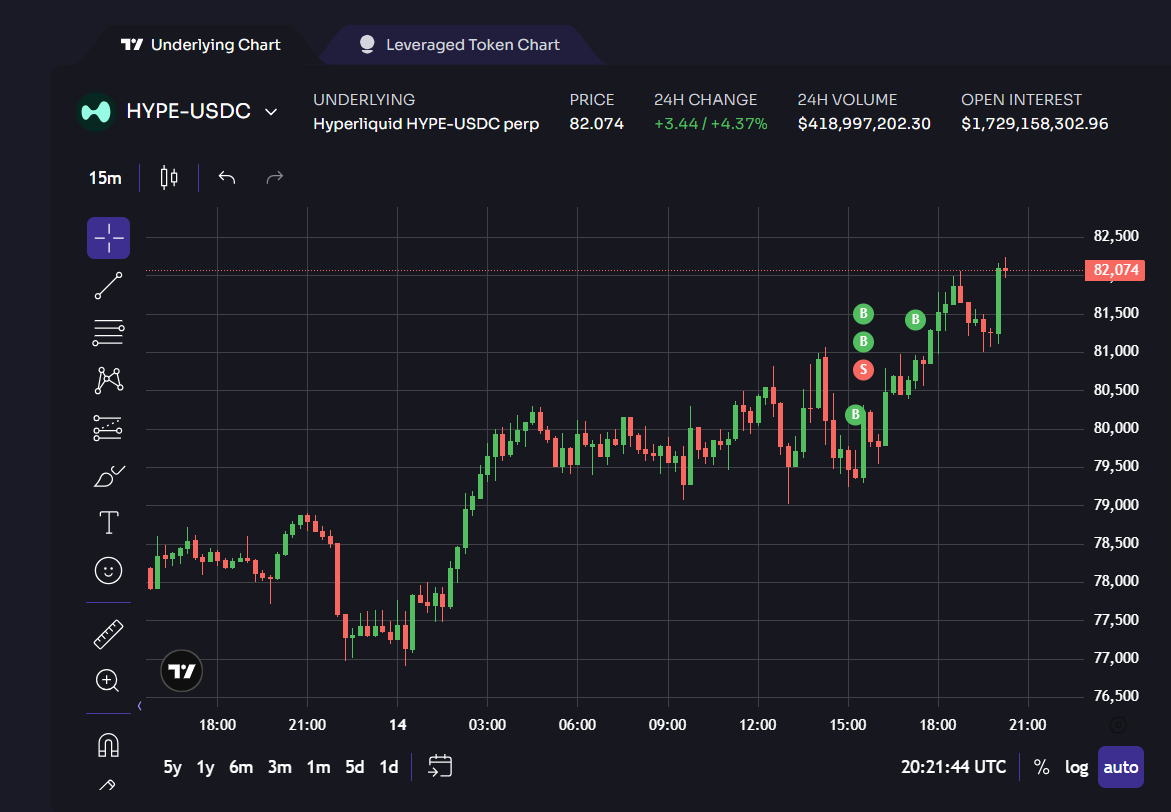Open the Fibonacci retracement tool
The height and width of the screenshot is (812, 1171).
click(108, 332)
